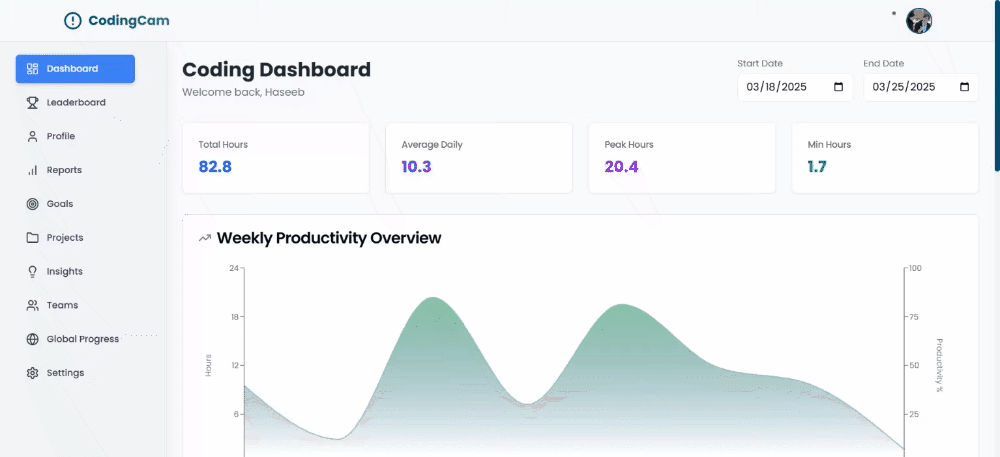The height and width of the screenshot is (457, 1000).
Task: Go to the Leaderboard page
Action: click(x=76, y=103)
